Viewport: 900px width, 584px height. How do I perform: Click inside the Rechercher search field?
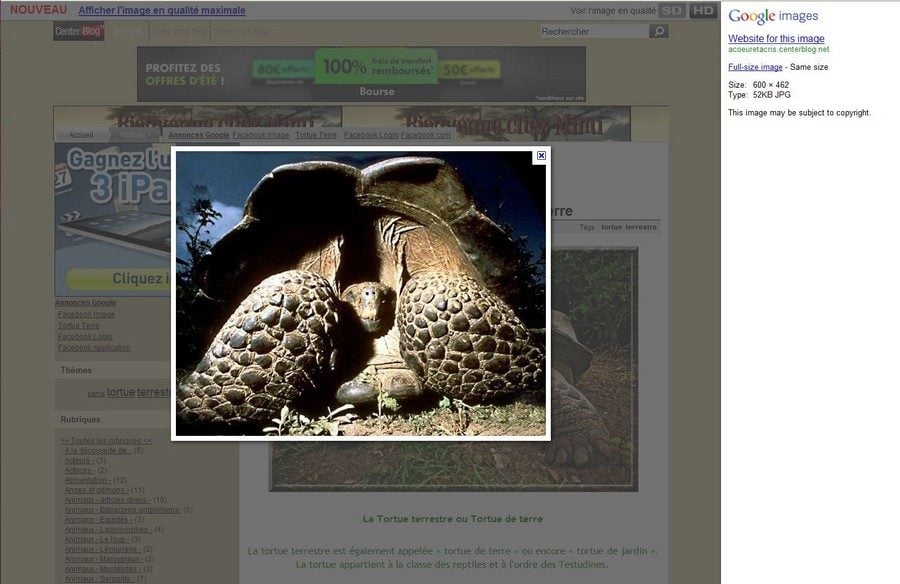tap(592, 32)
